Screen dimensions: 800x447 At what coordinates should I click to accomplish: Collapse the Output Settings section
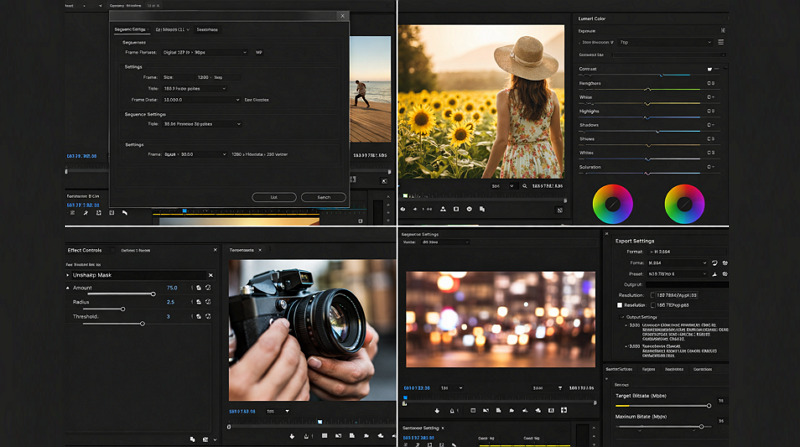pyautogui.click(x=622, y=317)
